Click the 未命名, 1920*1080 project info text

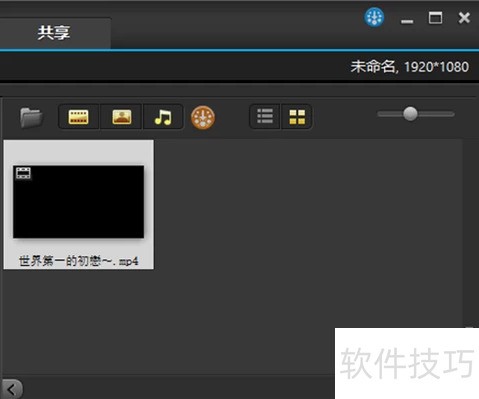pyautogui.click(x=410, y=67)
